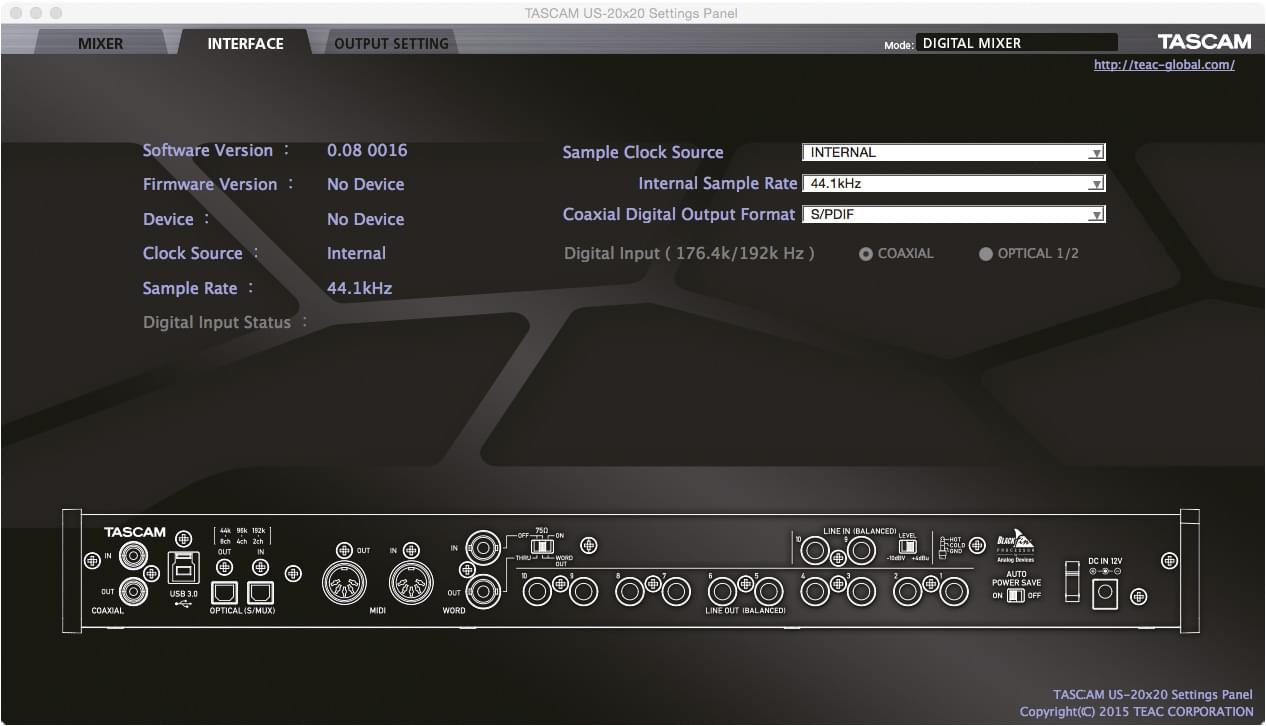Click LINE IN balanced jack 9
Screen dimensions: 1266x726
[x=861, y=551]
